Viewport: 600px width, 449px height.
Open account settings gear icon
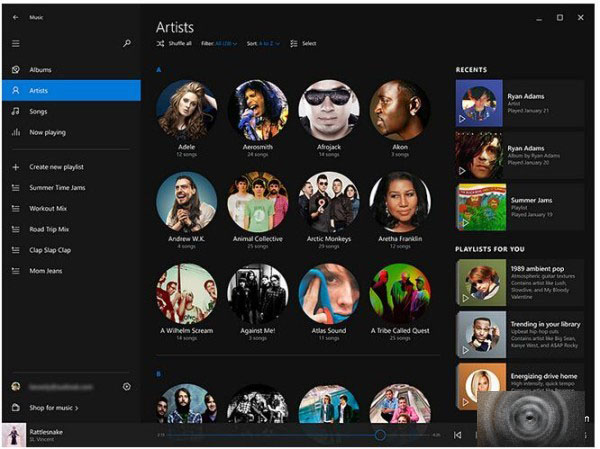pos(127,386)
